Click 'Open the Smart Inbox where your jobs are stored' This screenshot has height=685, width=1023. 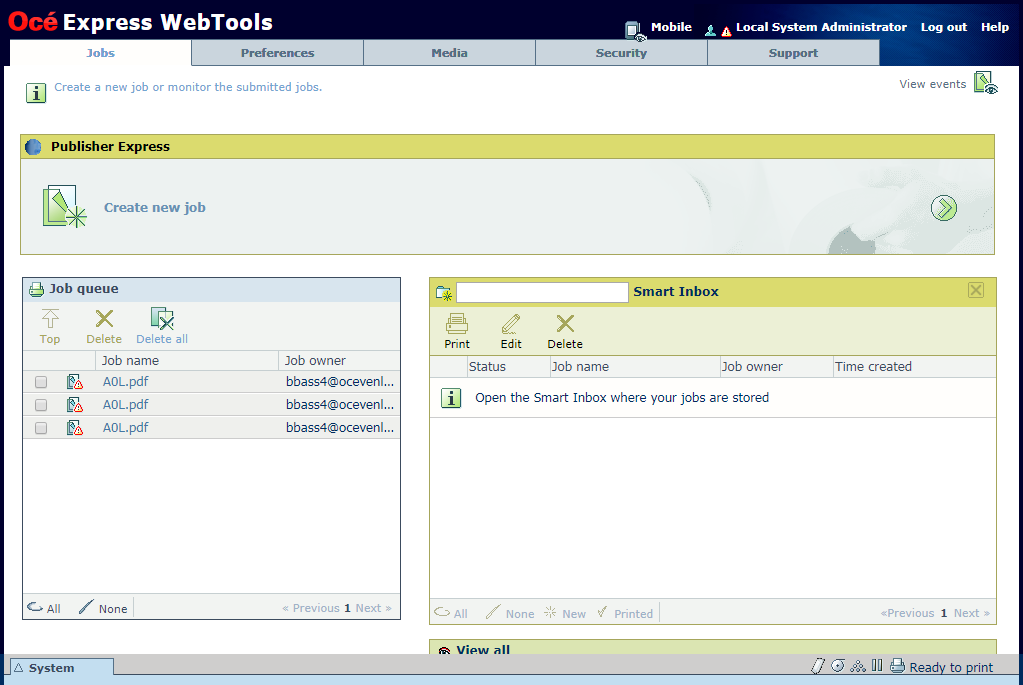click(622, 398)
